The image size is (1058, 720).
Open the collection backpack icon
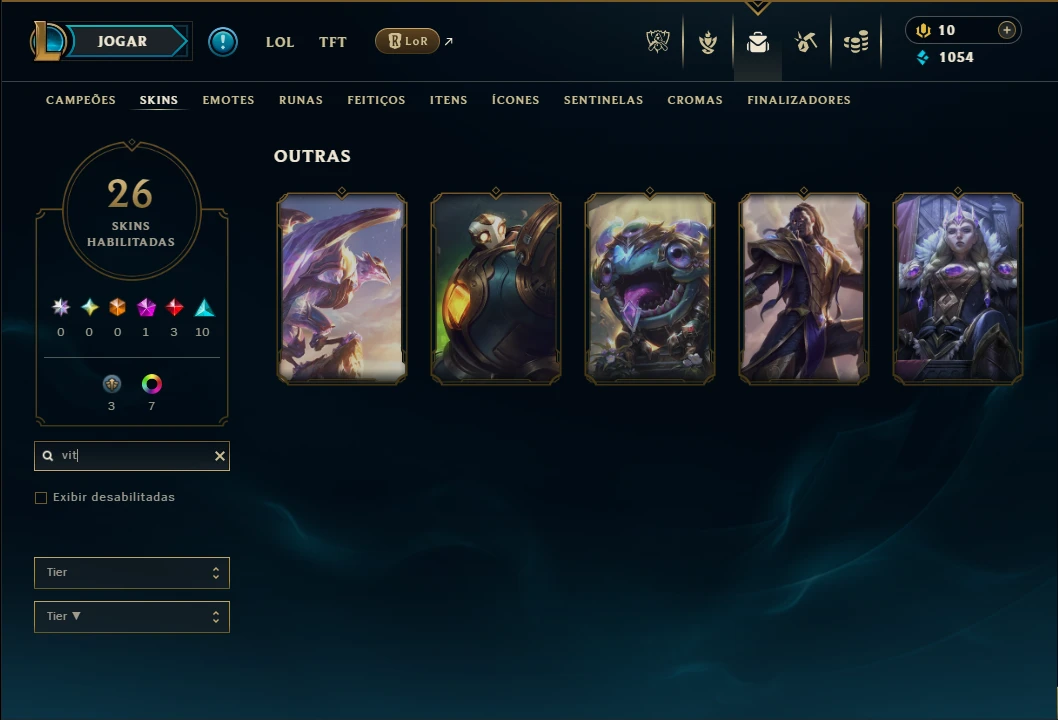758,43
